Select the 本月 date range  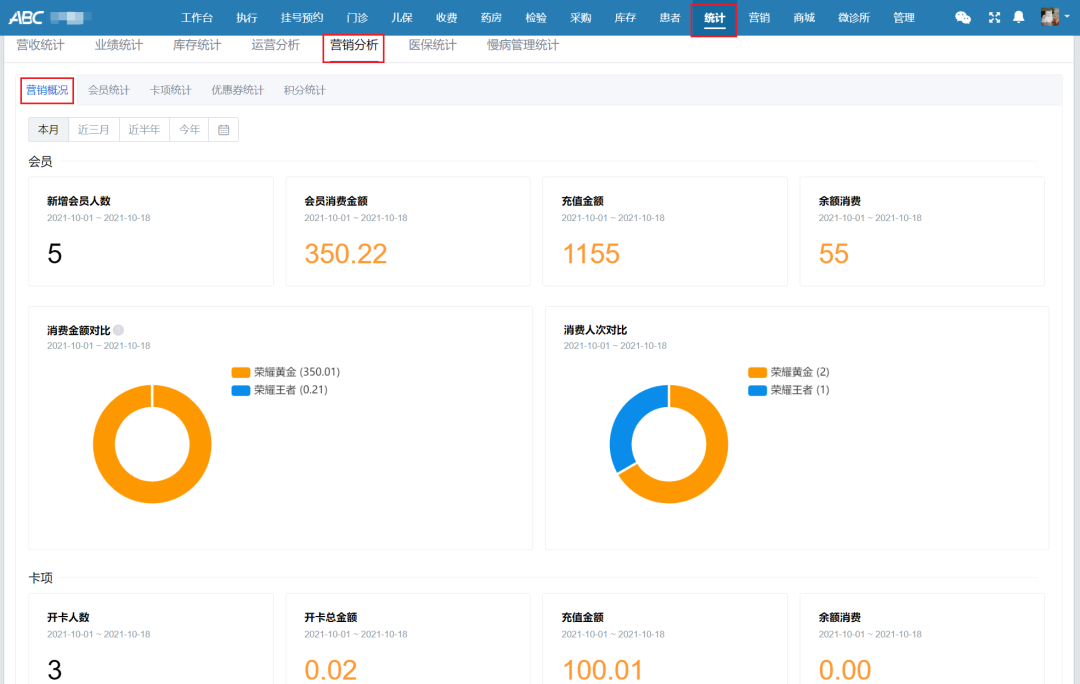coord(49,129)
